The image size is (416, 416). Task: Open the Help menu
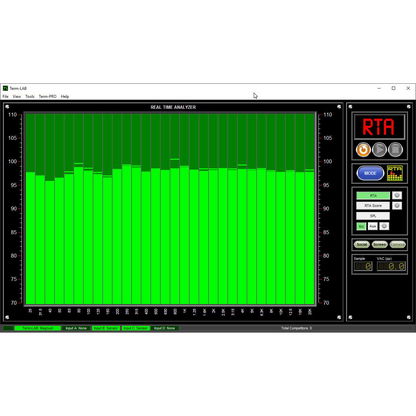point(65,96)
